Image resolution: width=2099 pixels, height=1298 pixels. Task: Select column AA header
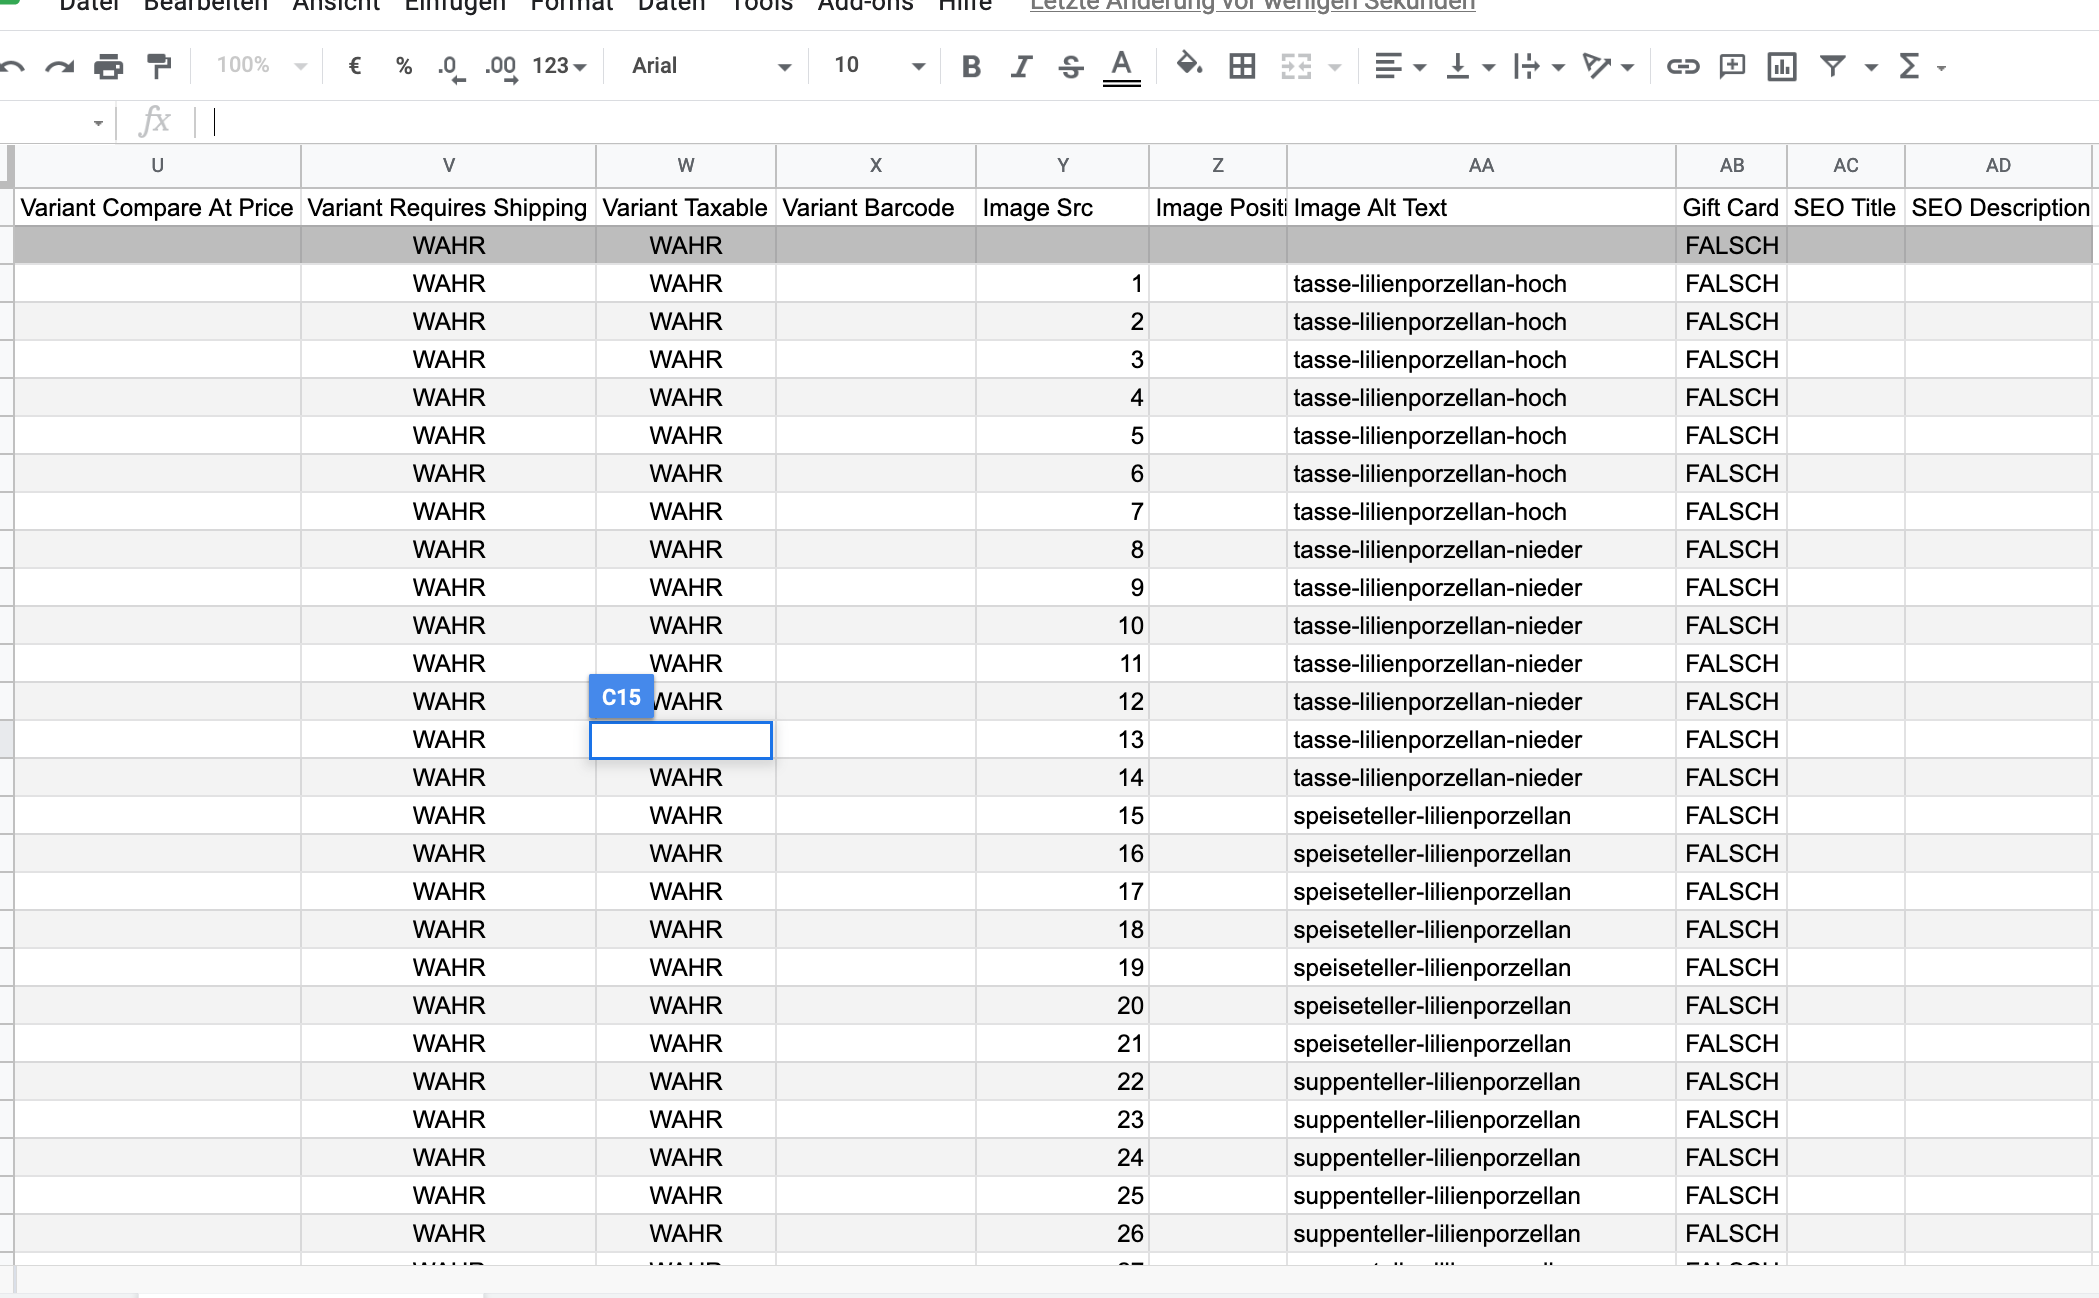(x=1480, y=166)
